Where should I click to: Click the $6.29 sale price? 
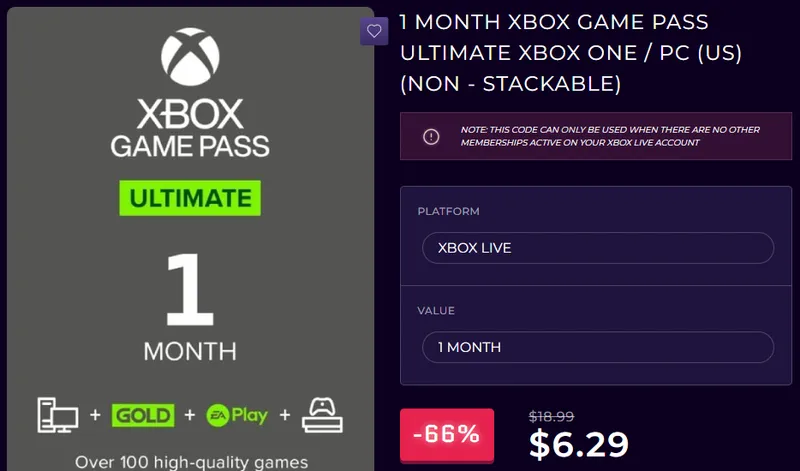(x=579, y=444)
